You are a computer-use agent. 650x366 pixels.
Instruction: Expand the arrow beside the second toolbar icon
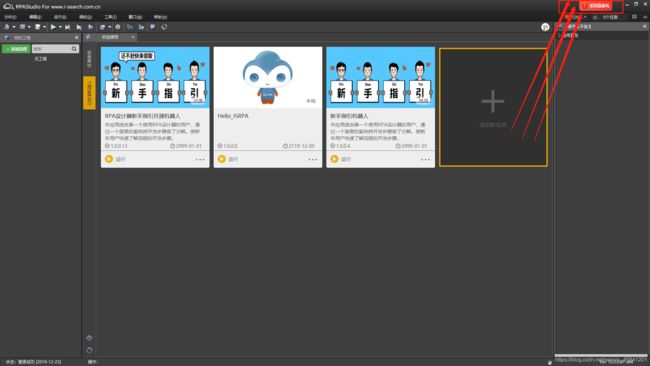[29, 27]
